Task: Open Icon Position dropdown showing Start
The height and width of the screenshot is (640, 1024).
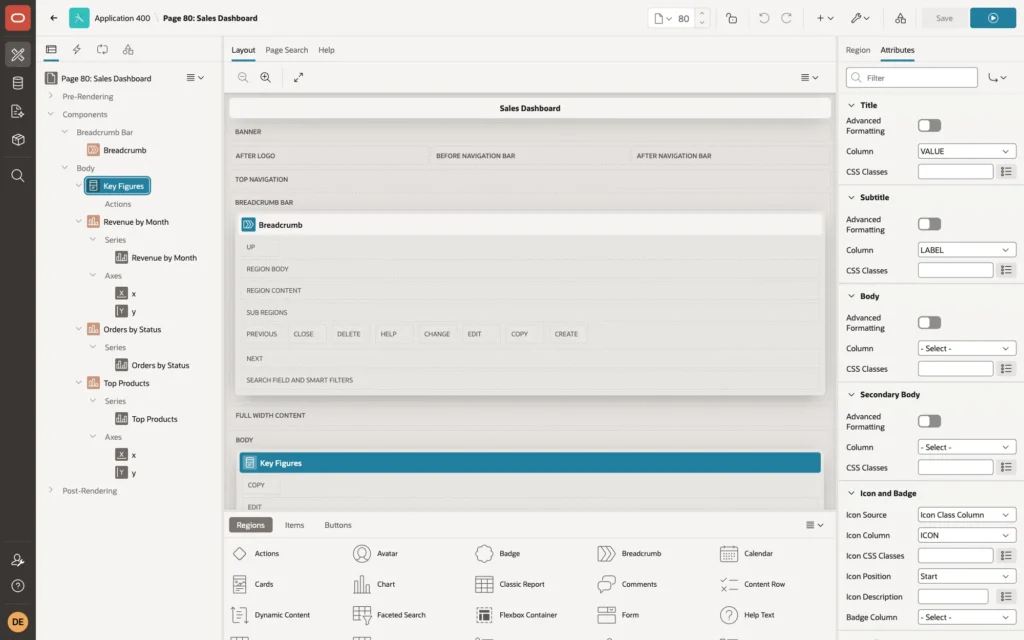Action: click(x=967, y=577)
